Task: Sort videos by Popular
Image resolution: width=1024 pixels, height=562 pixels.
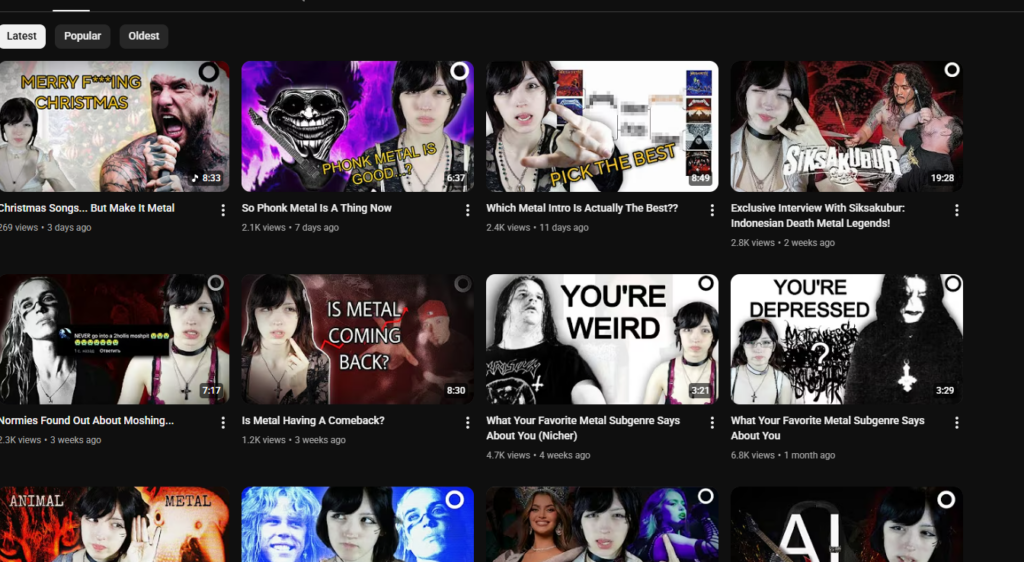Action: pyautogui.click(x=82, y=36)
